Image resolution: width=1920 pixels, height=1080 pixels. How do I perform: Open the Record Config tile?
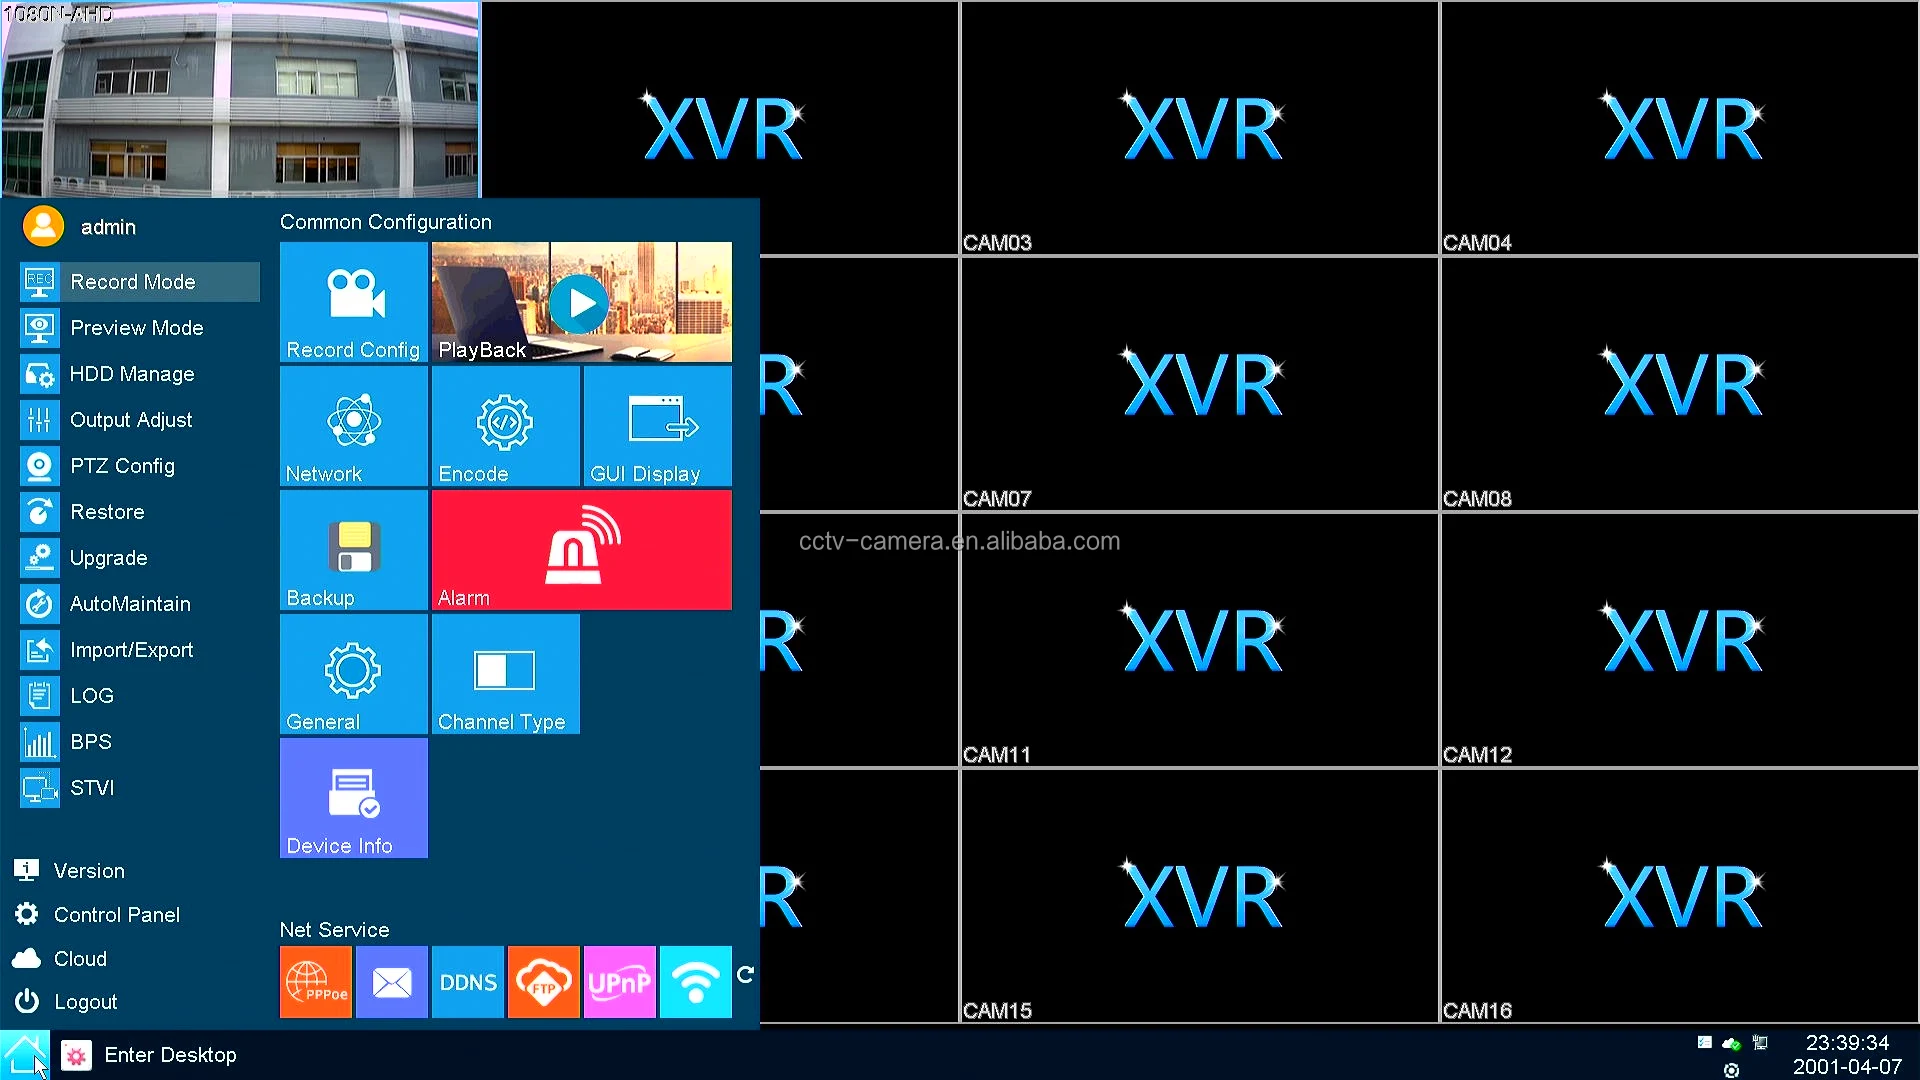(x=353, y=301)
